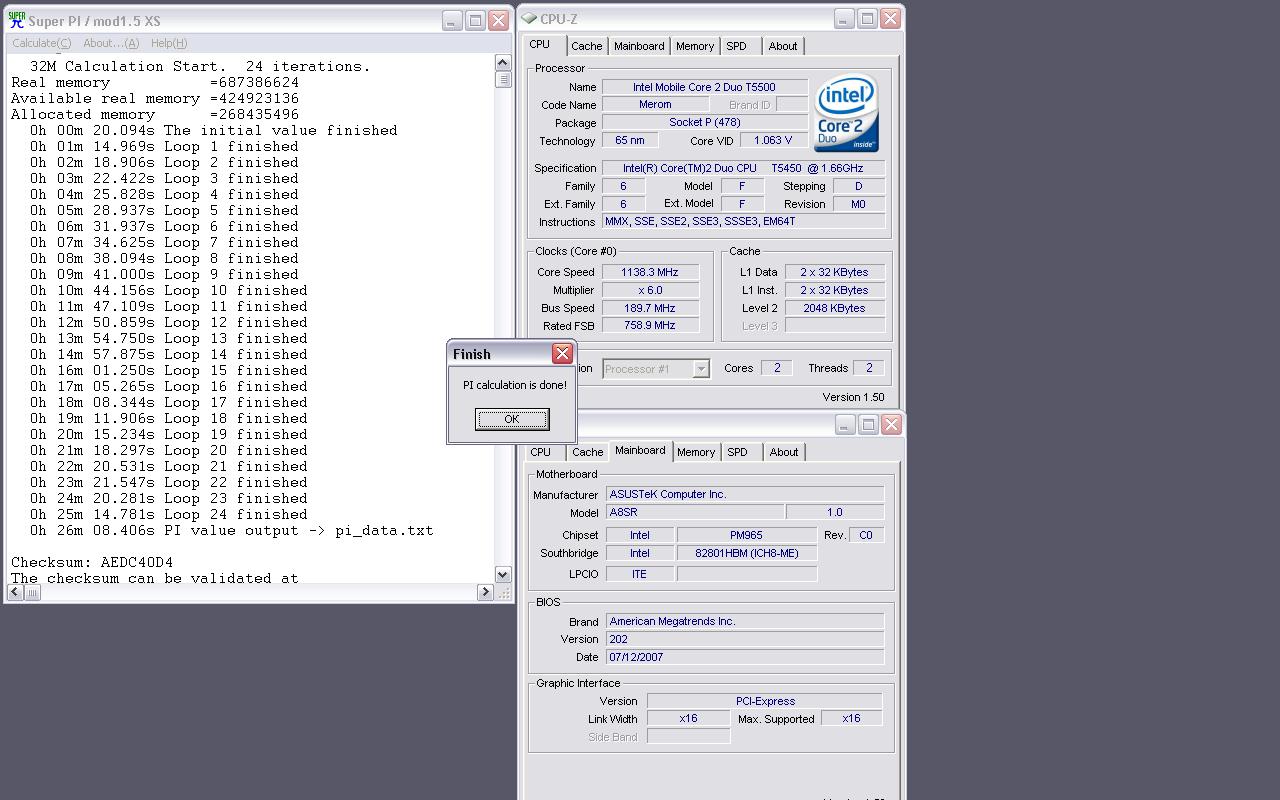Open the About menu in Super PI

(111, 43)
